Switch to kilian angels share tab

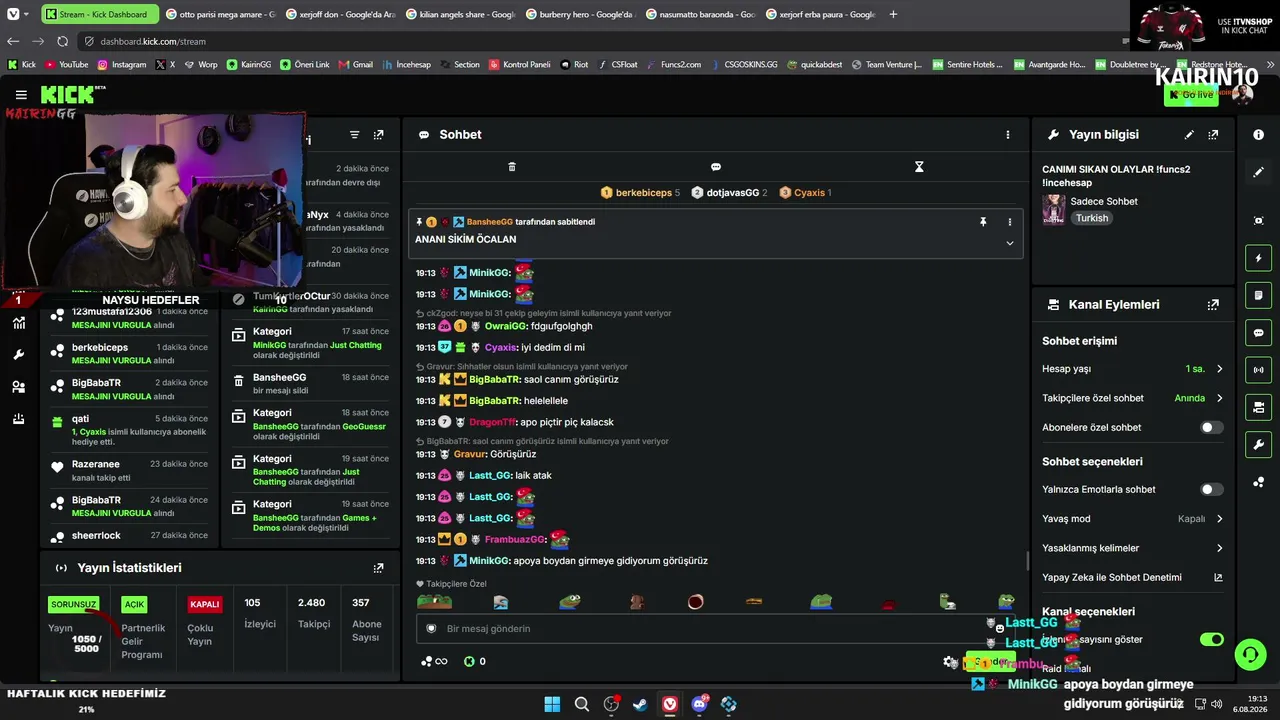coord(459,14)
